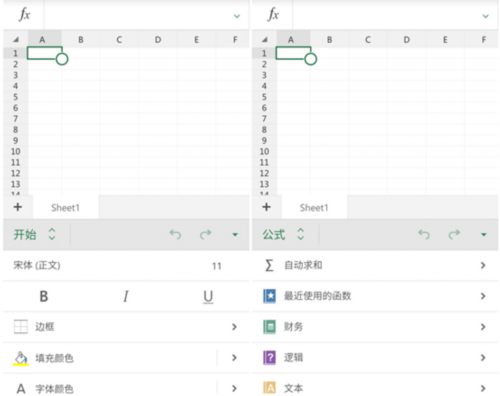
Task: Tap the fx function icon in right screen
Action: click(273, 15)
